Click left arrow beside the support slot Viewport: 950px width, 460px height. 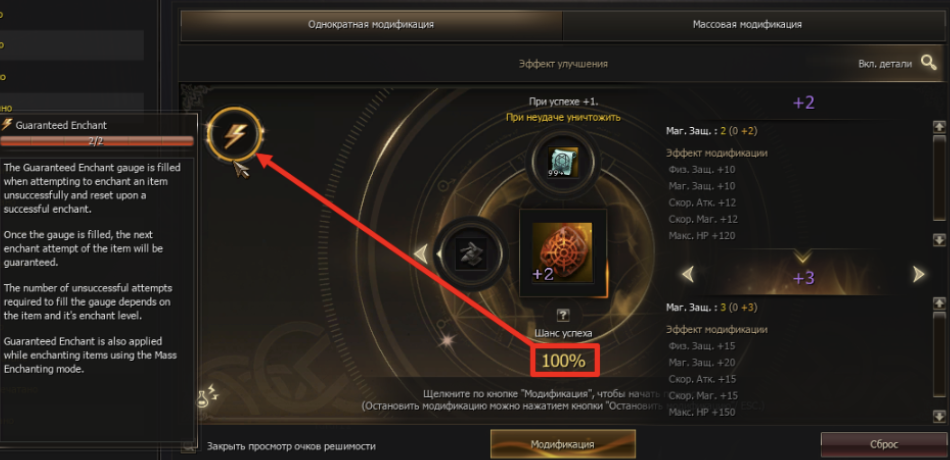(x=421, y=253)
